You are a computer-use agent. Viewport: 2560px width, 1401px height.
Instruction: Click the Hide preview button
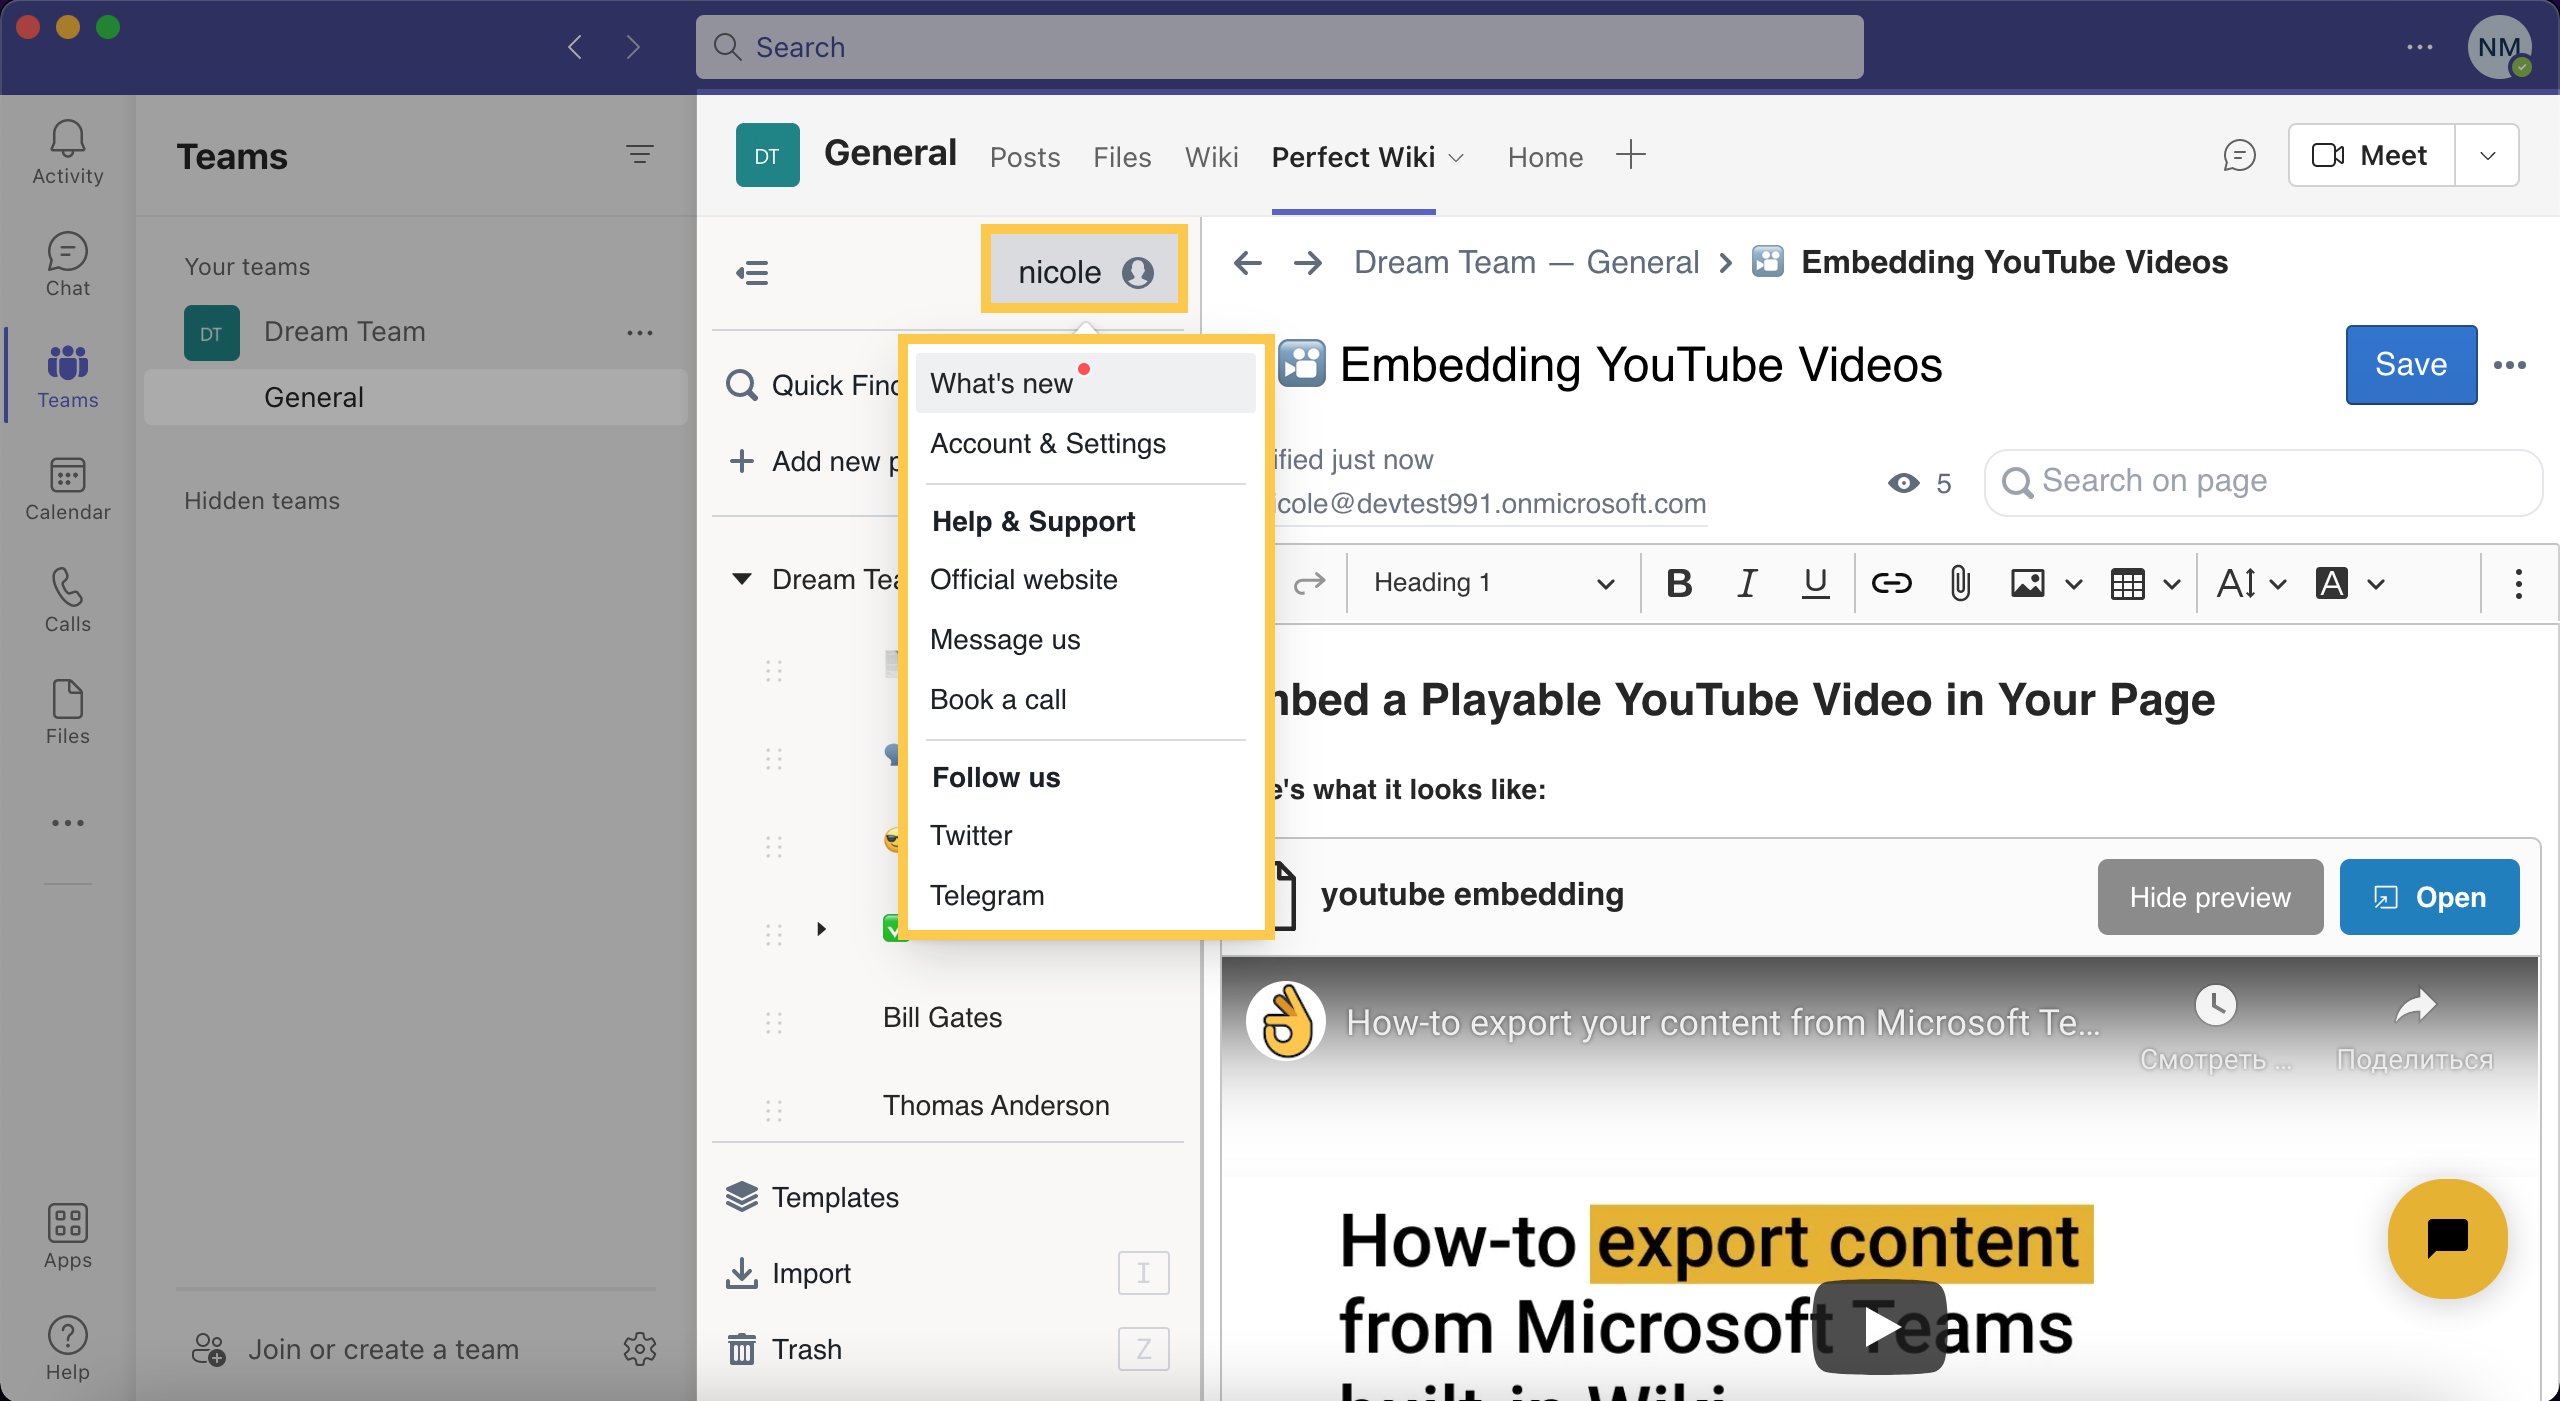(x=2209, y=897)
